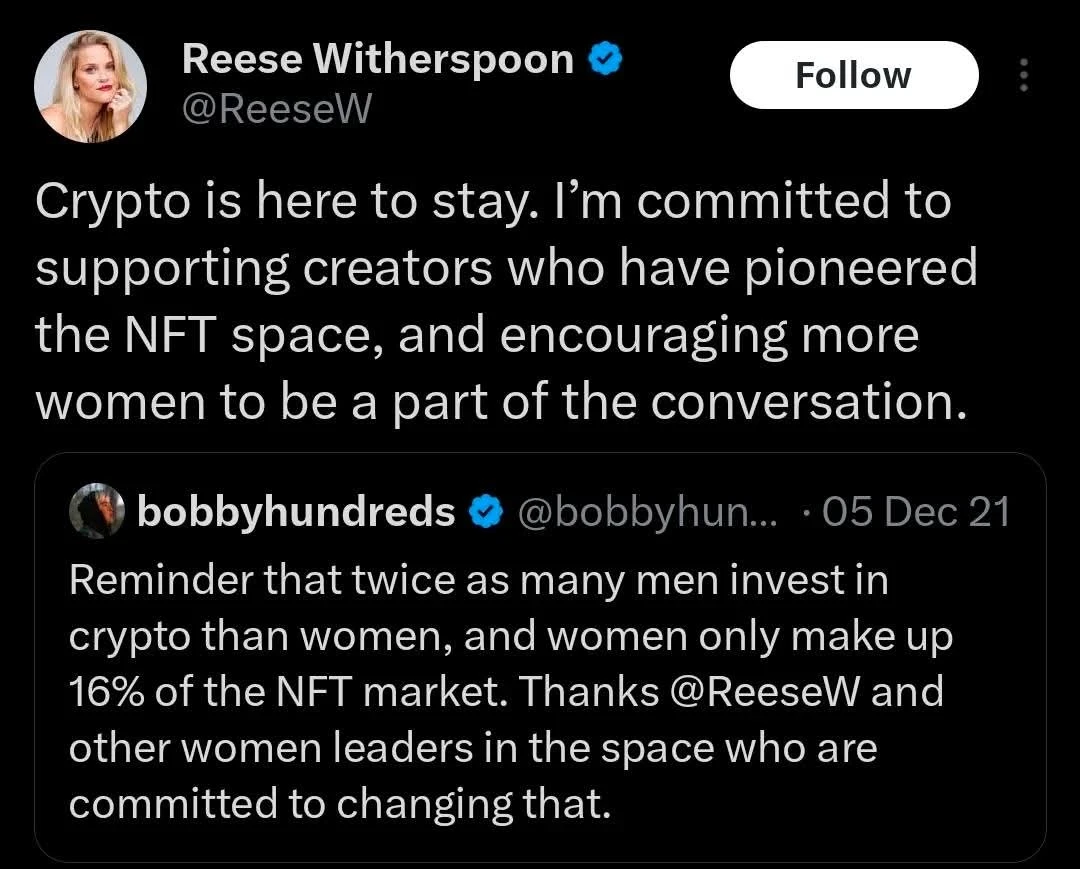Open the Reese Witherspoon display name
The image size is (1080, 869).
[378, 60]
